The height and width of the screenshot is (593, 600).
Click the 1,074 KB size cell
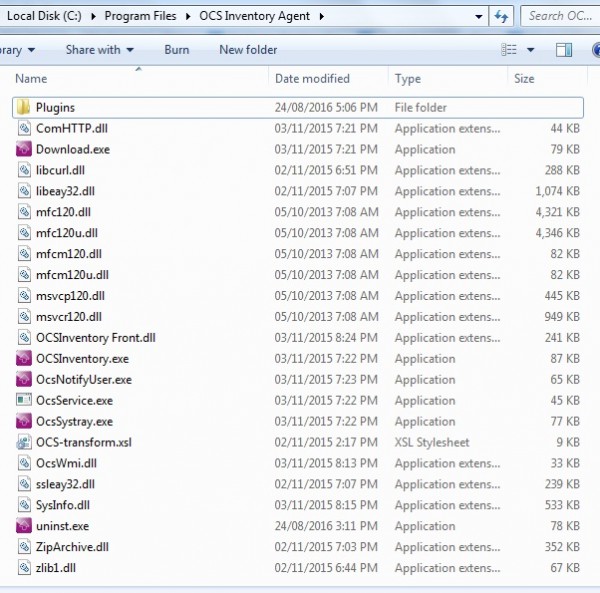558,191
